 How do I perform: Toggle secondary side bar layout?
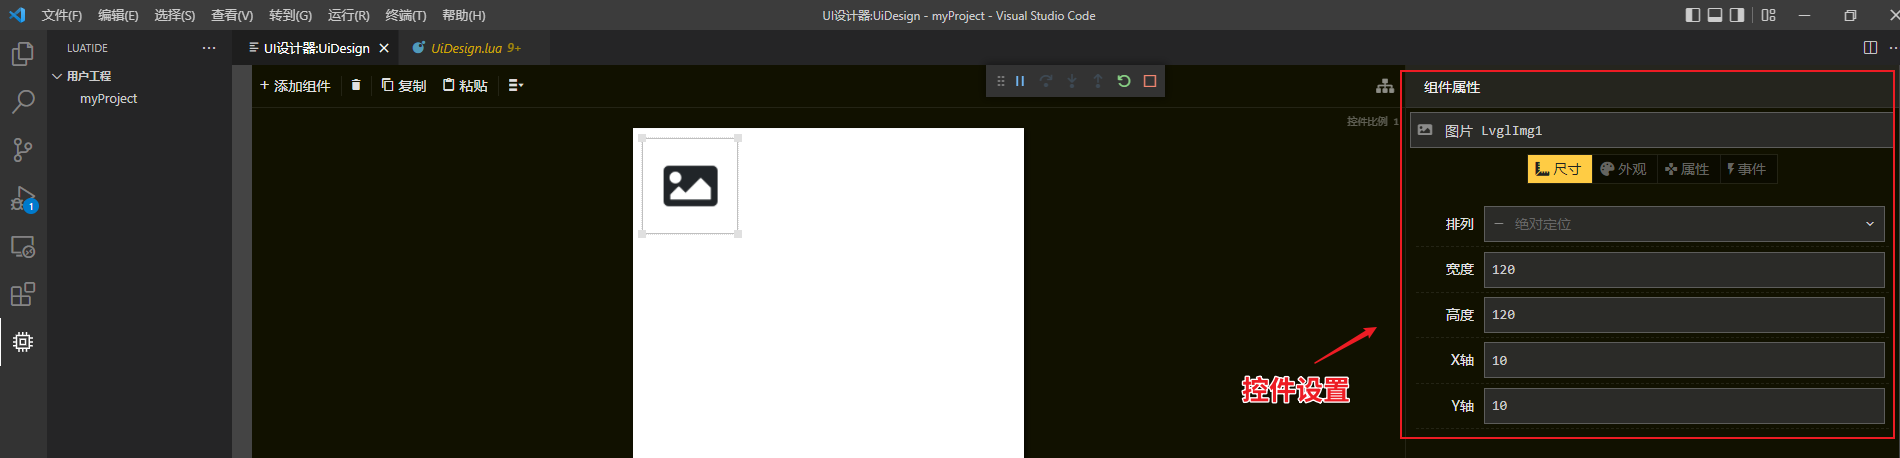click(x=1737, y=15)
